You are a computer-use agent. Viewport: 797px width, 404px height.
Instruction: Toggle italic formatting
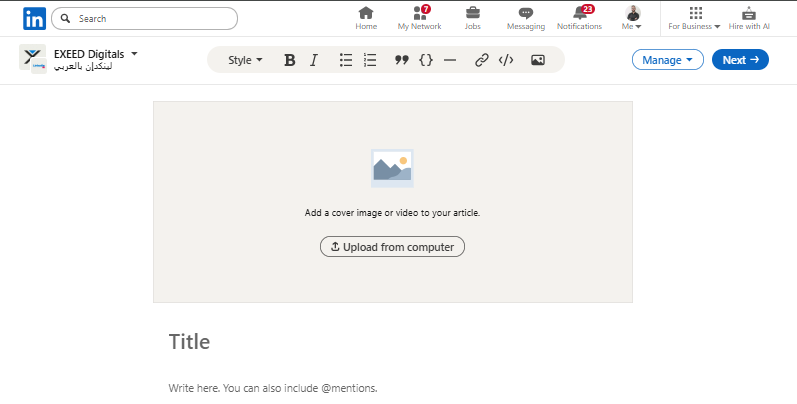click(314, 60)
